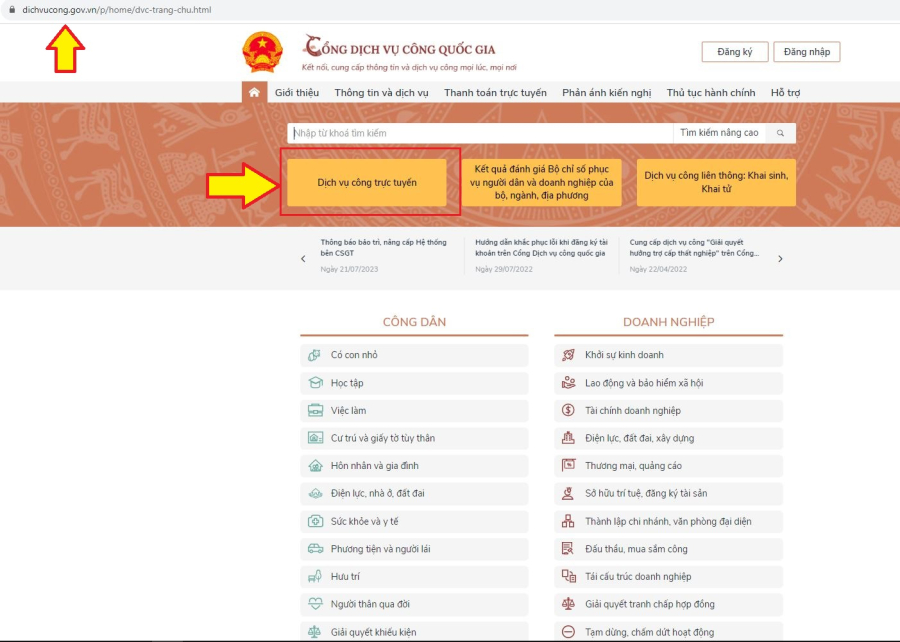This screenshot has width=900, height=642.
Task: Click the Thương mại, quảng cáo icon
Action: tap(568, 465)
